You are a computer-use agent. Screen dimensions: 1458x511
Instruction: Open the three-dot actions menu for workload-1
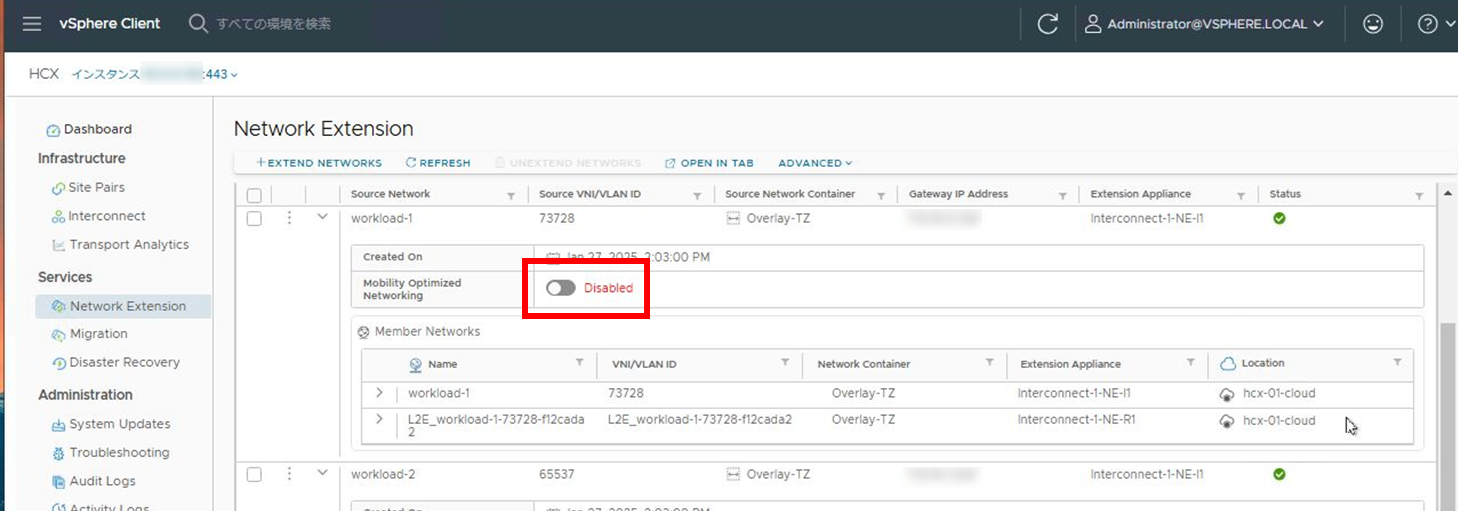coord(289,217)
